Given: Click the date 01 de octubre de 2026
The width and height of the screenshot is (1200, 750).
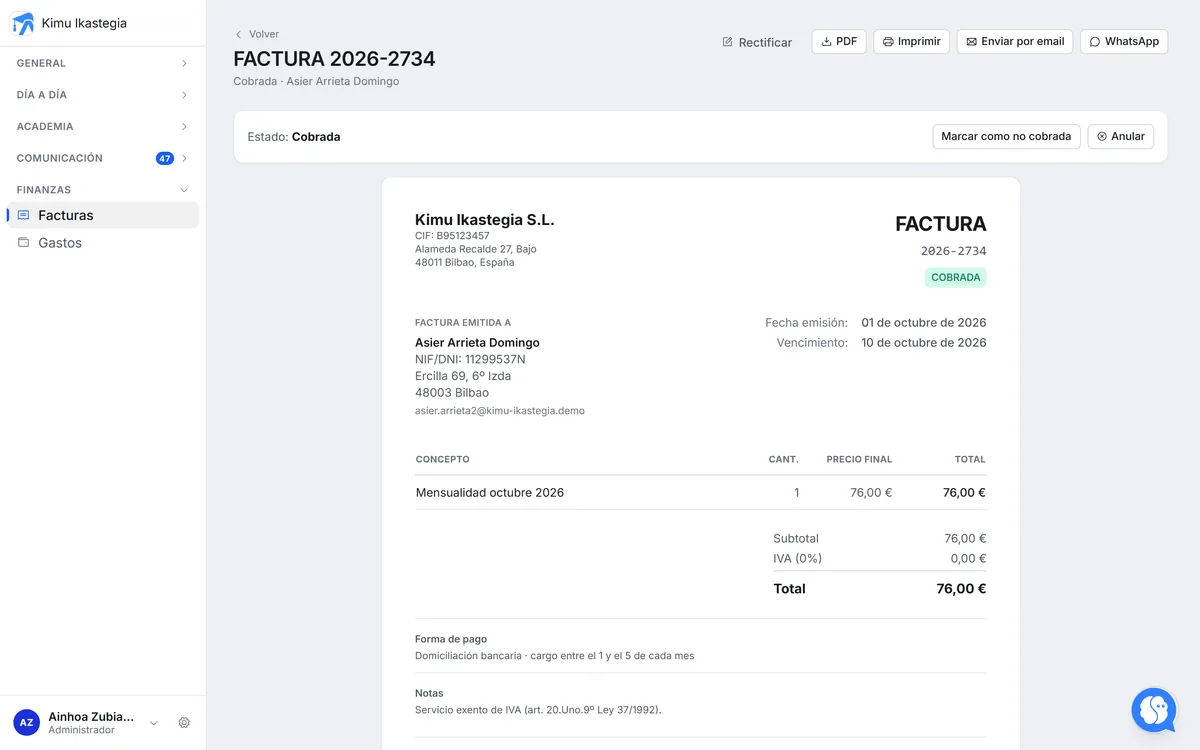Looking at the screenshot, I should click(x=924, y=323).
